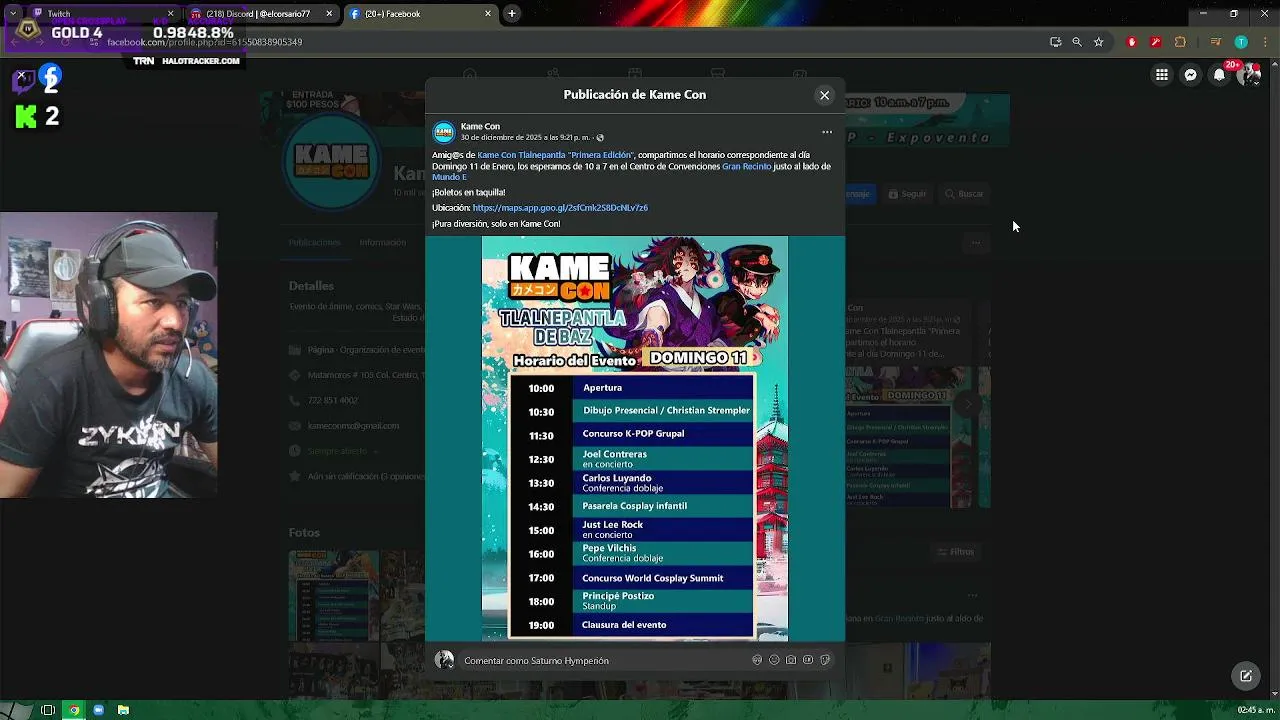
Task: Click the background post schedule thumbnail
Action: 908,436
